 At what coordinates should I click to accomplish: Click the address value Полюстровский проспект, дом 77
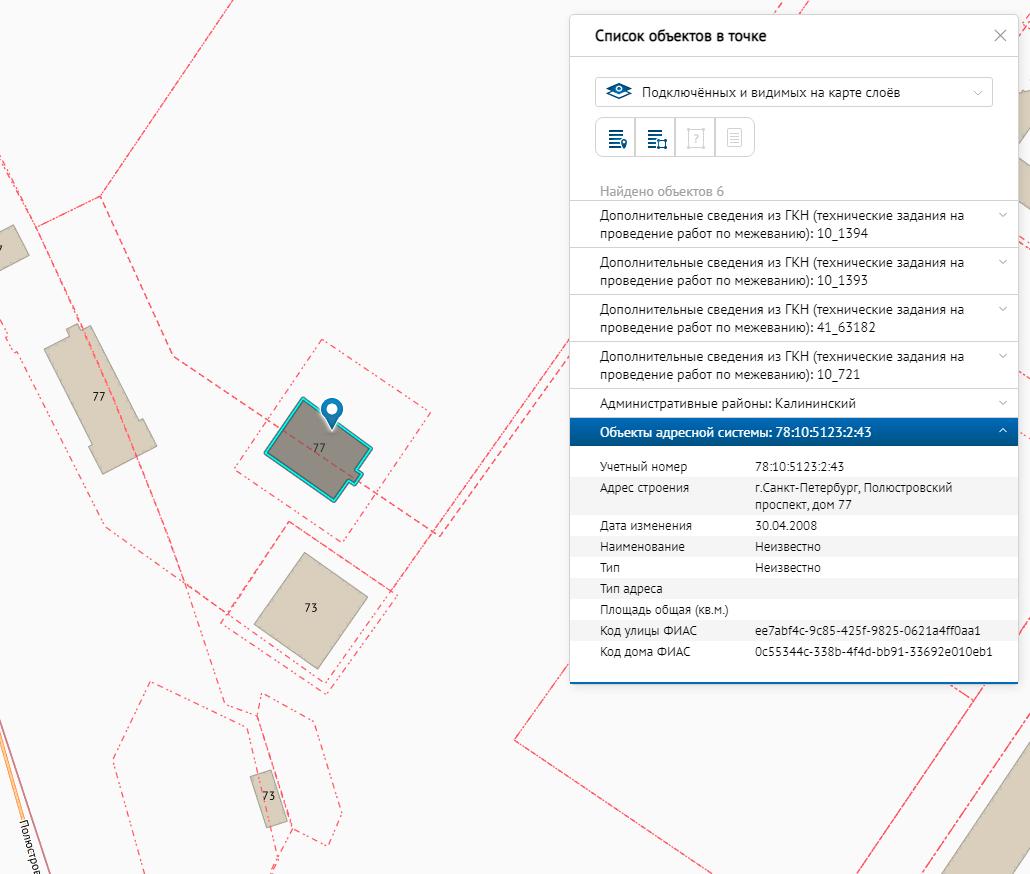[853, 496]
